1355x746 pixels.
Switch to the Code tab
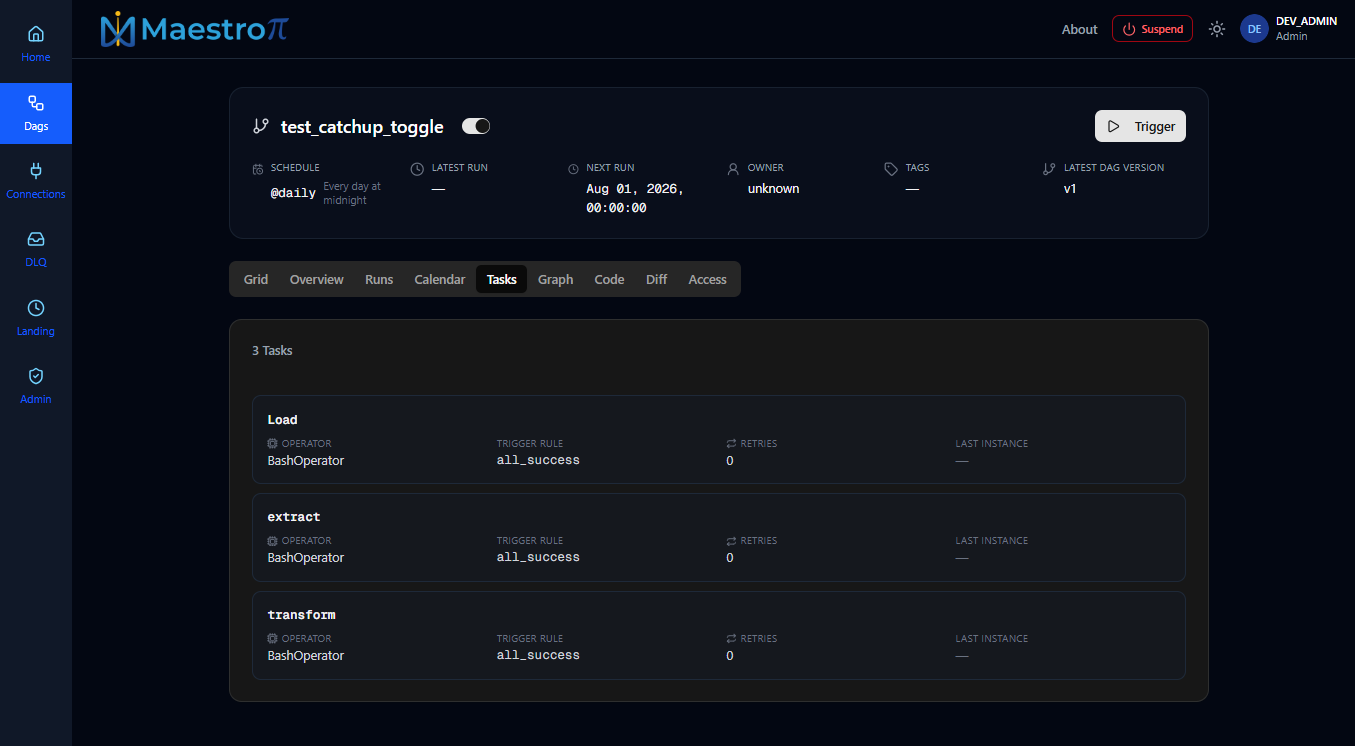coord(609,279)
